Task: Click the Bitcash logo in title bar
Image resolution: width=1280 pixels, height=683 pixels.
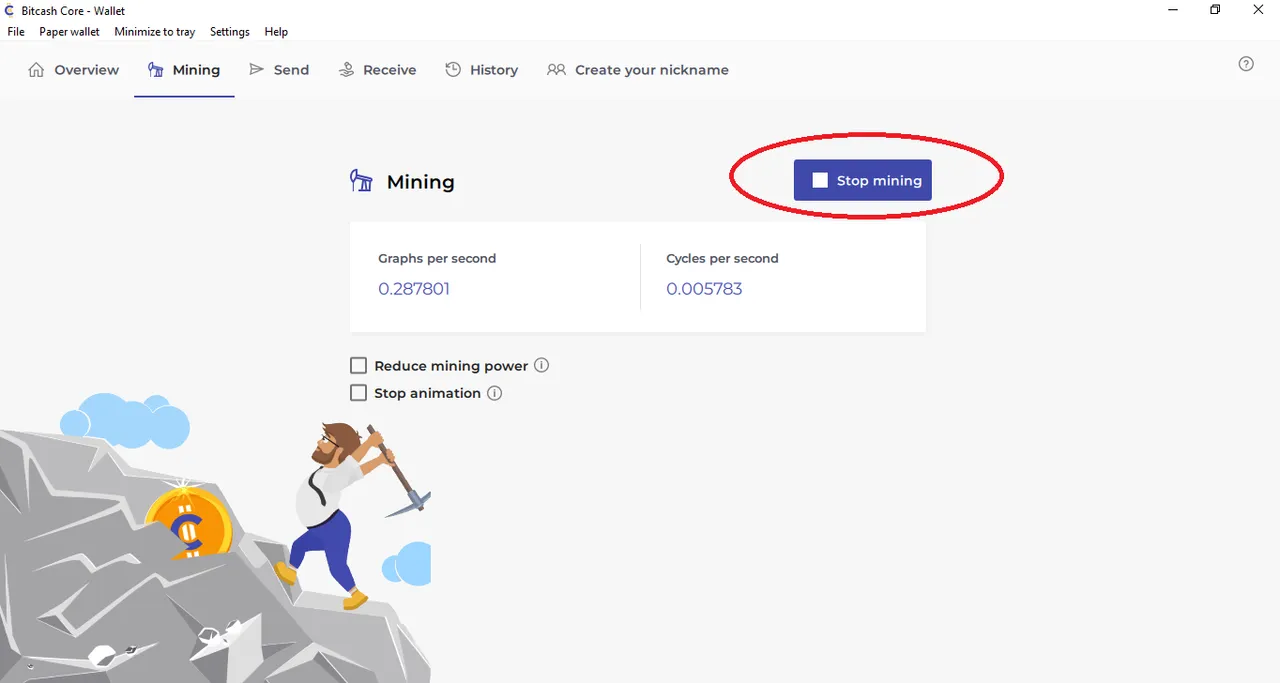Action: click(x=10, y=10)
